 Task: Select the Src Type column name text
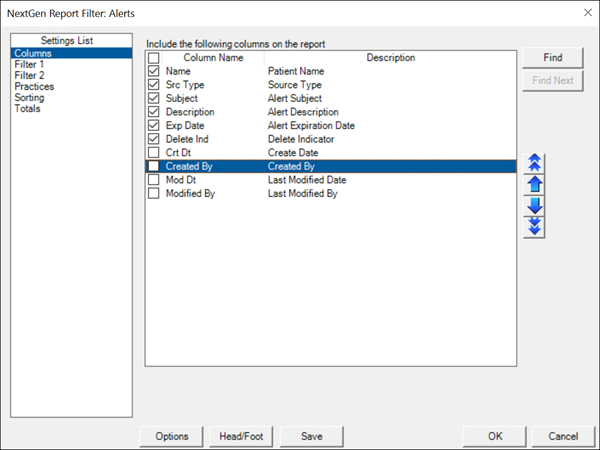[x=185, y=85]
